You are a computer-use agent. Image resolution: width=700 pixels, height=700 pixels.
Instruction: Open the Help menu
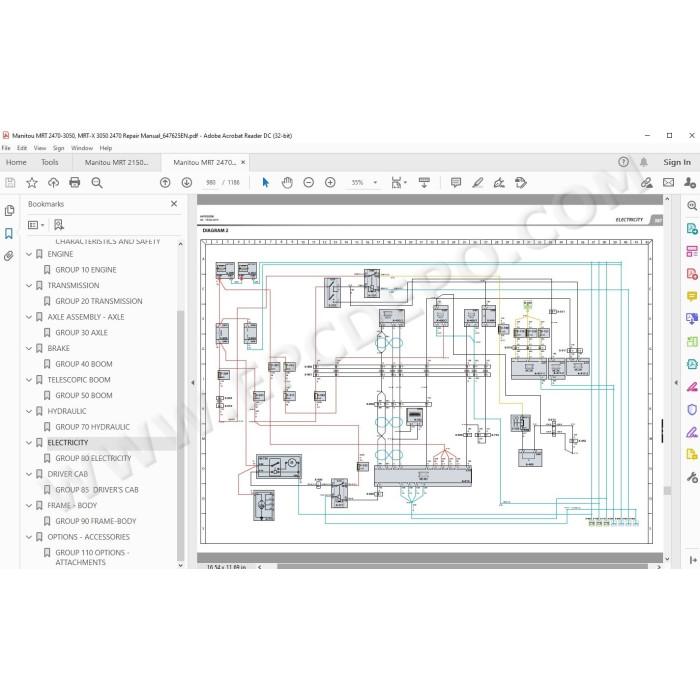[106, 148]
